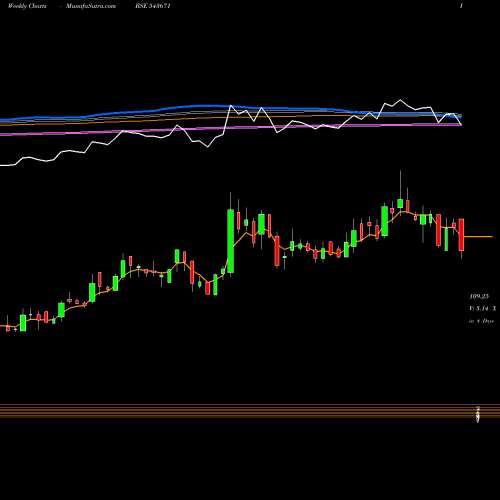Screen dimensions: 500x500
Task: Click the candle with the highest upper wick
Action: tap(400, 203)
